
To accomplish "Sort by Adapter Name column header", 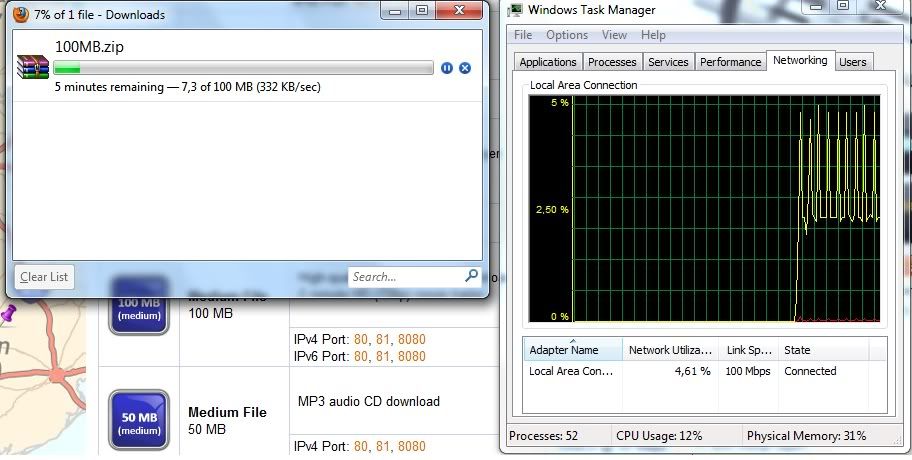I will point(572,350).
